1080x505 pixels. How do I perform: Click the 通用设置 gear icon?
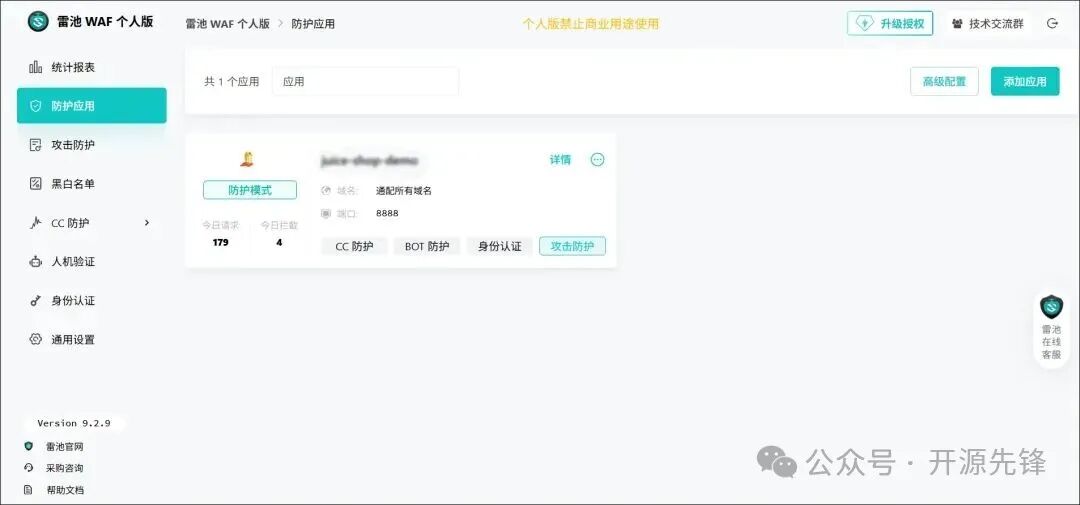point(35,340)
